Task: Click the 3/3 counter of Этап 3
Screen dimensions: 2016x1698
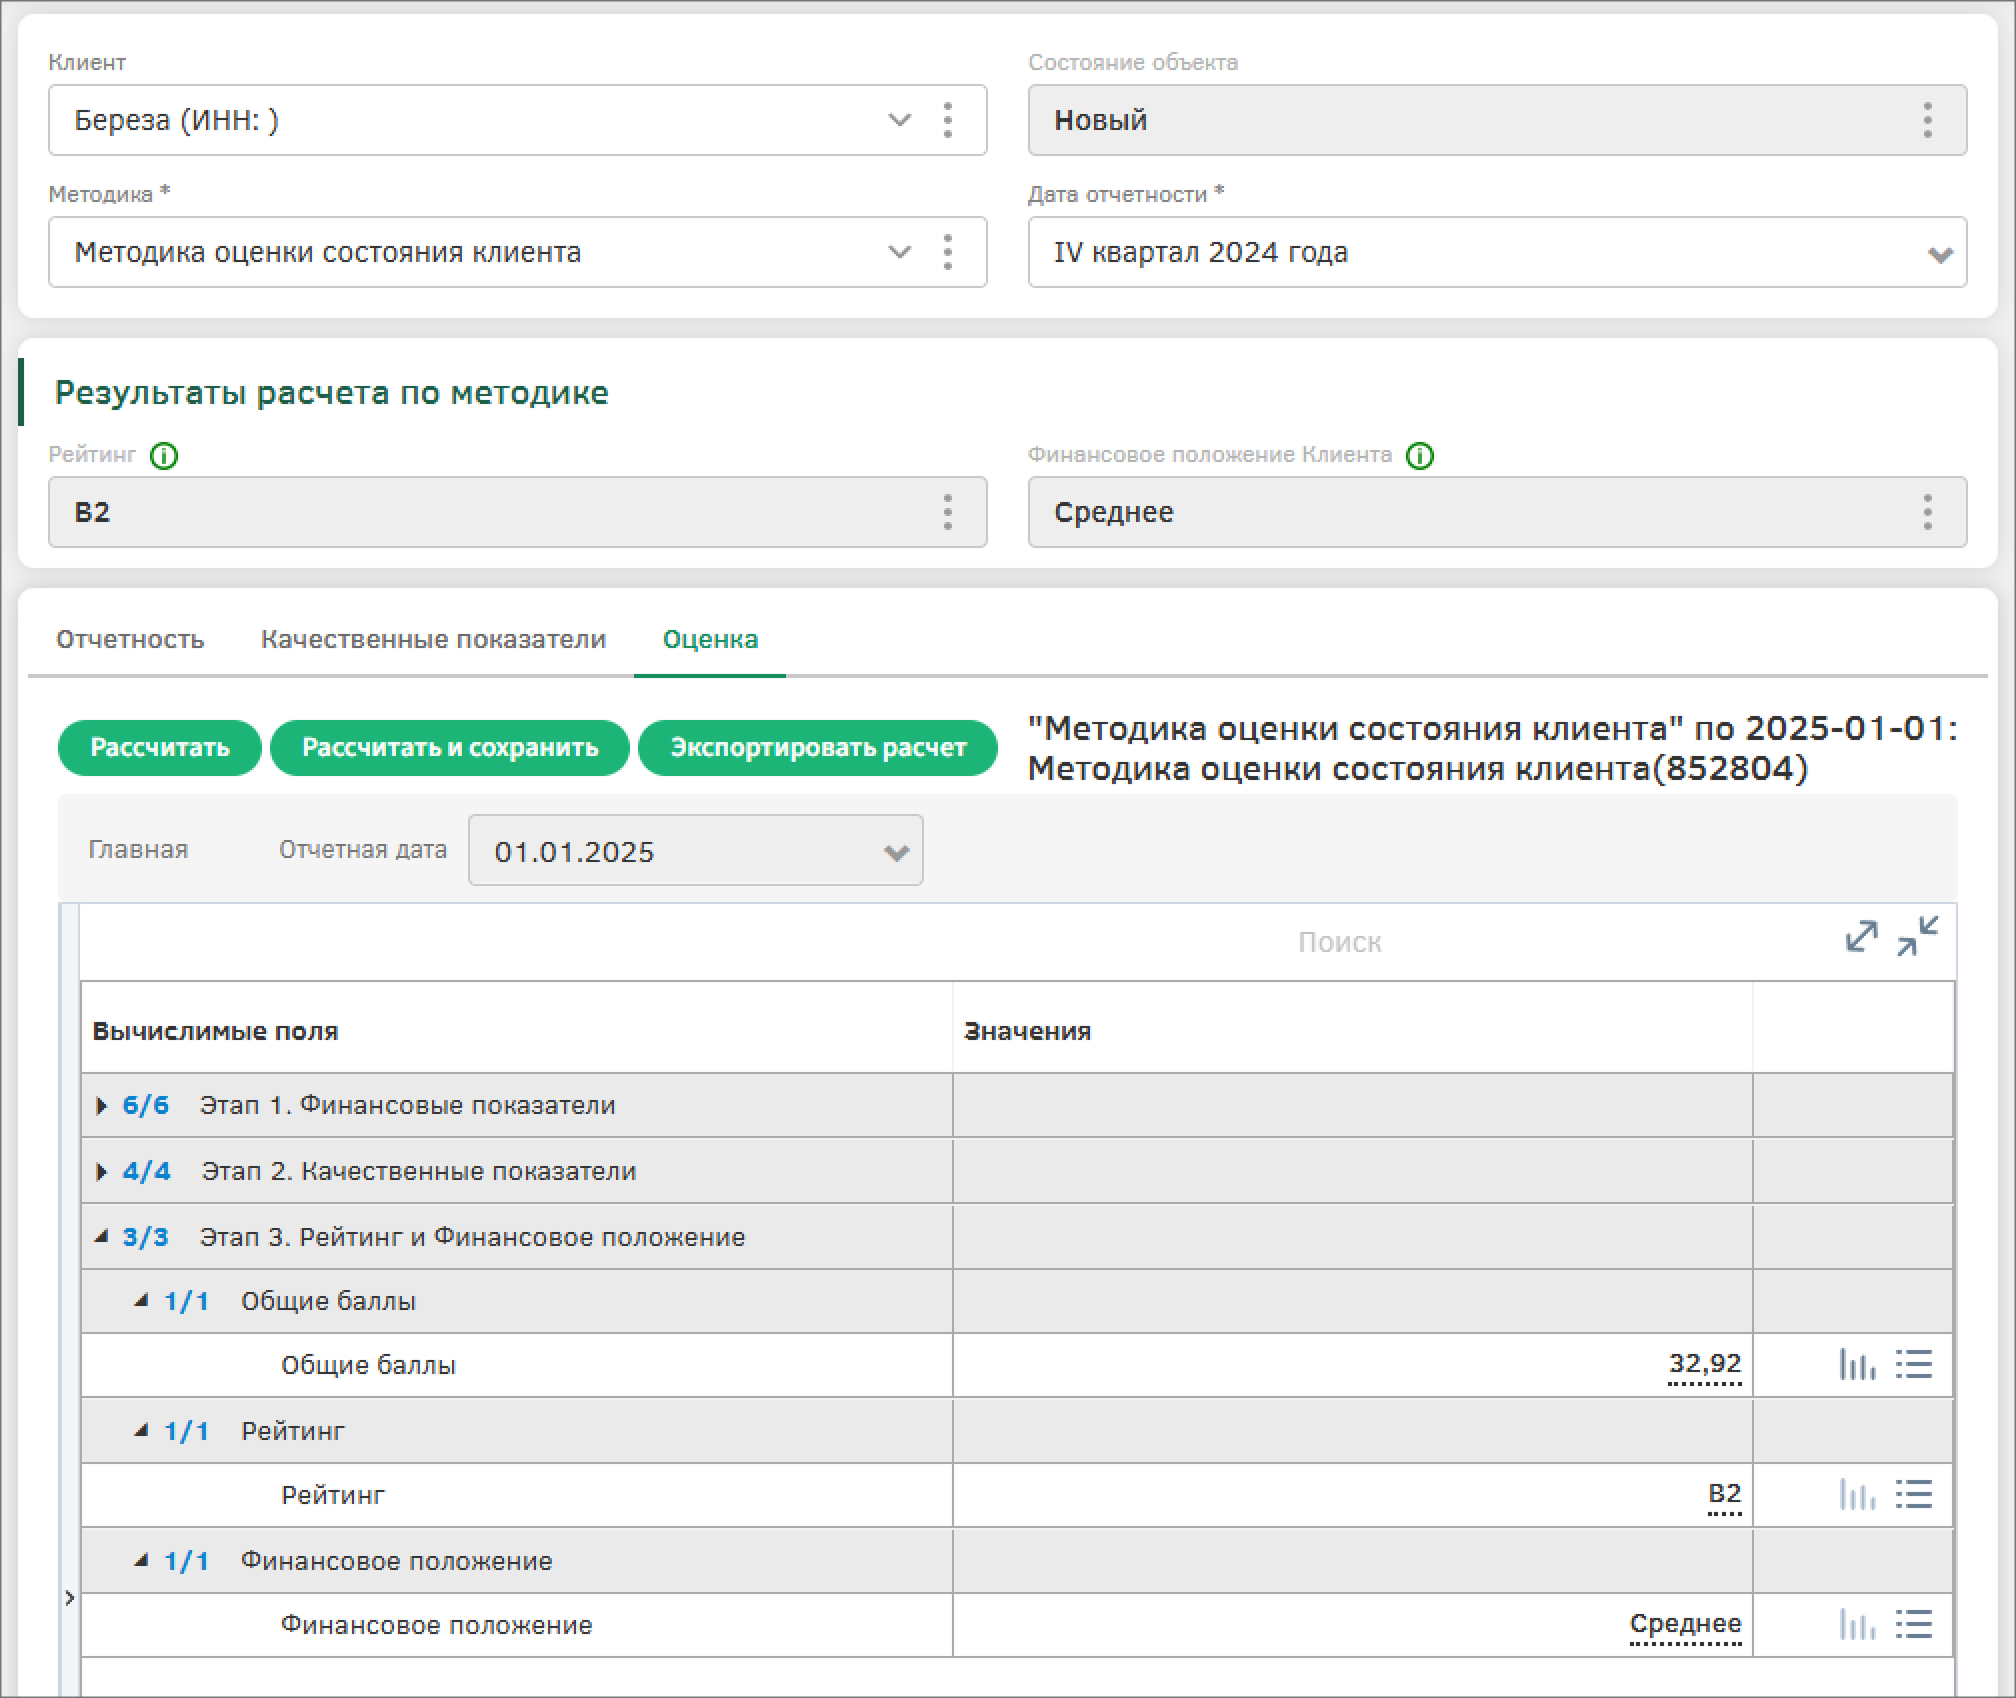Action: pos(146,1237)
